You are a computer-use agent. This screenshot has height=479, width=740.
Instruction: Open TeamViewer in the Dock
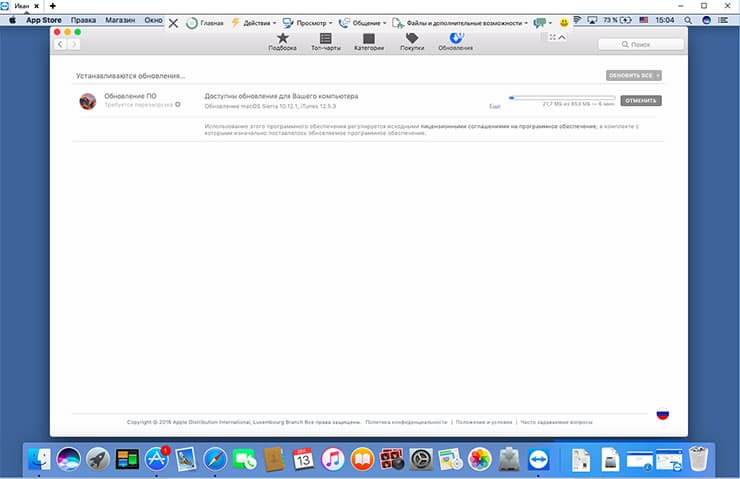538,459
